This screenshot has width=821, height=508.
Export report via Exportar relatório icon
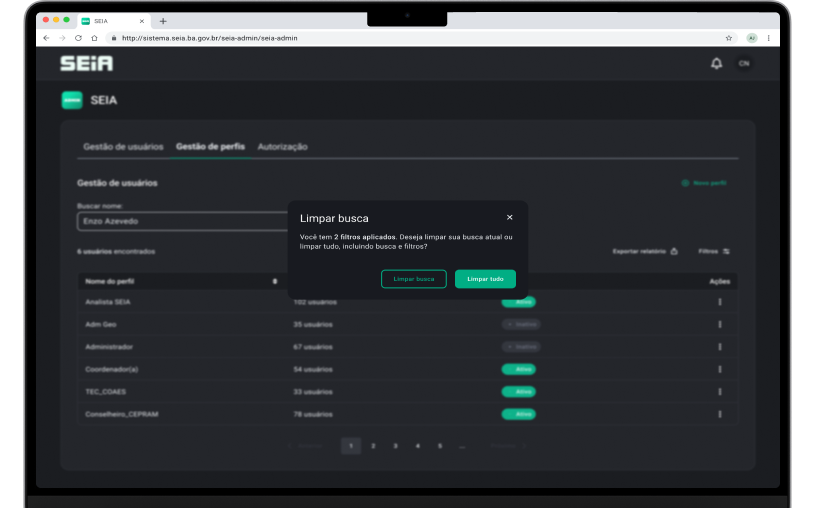[674, 251]
